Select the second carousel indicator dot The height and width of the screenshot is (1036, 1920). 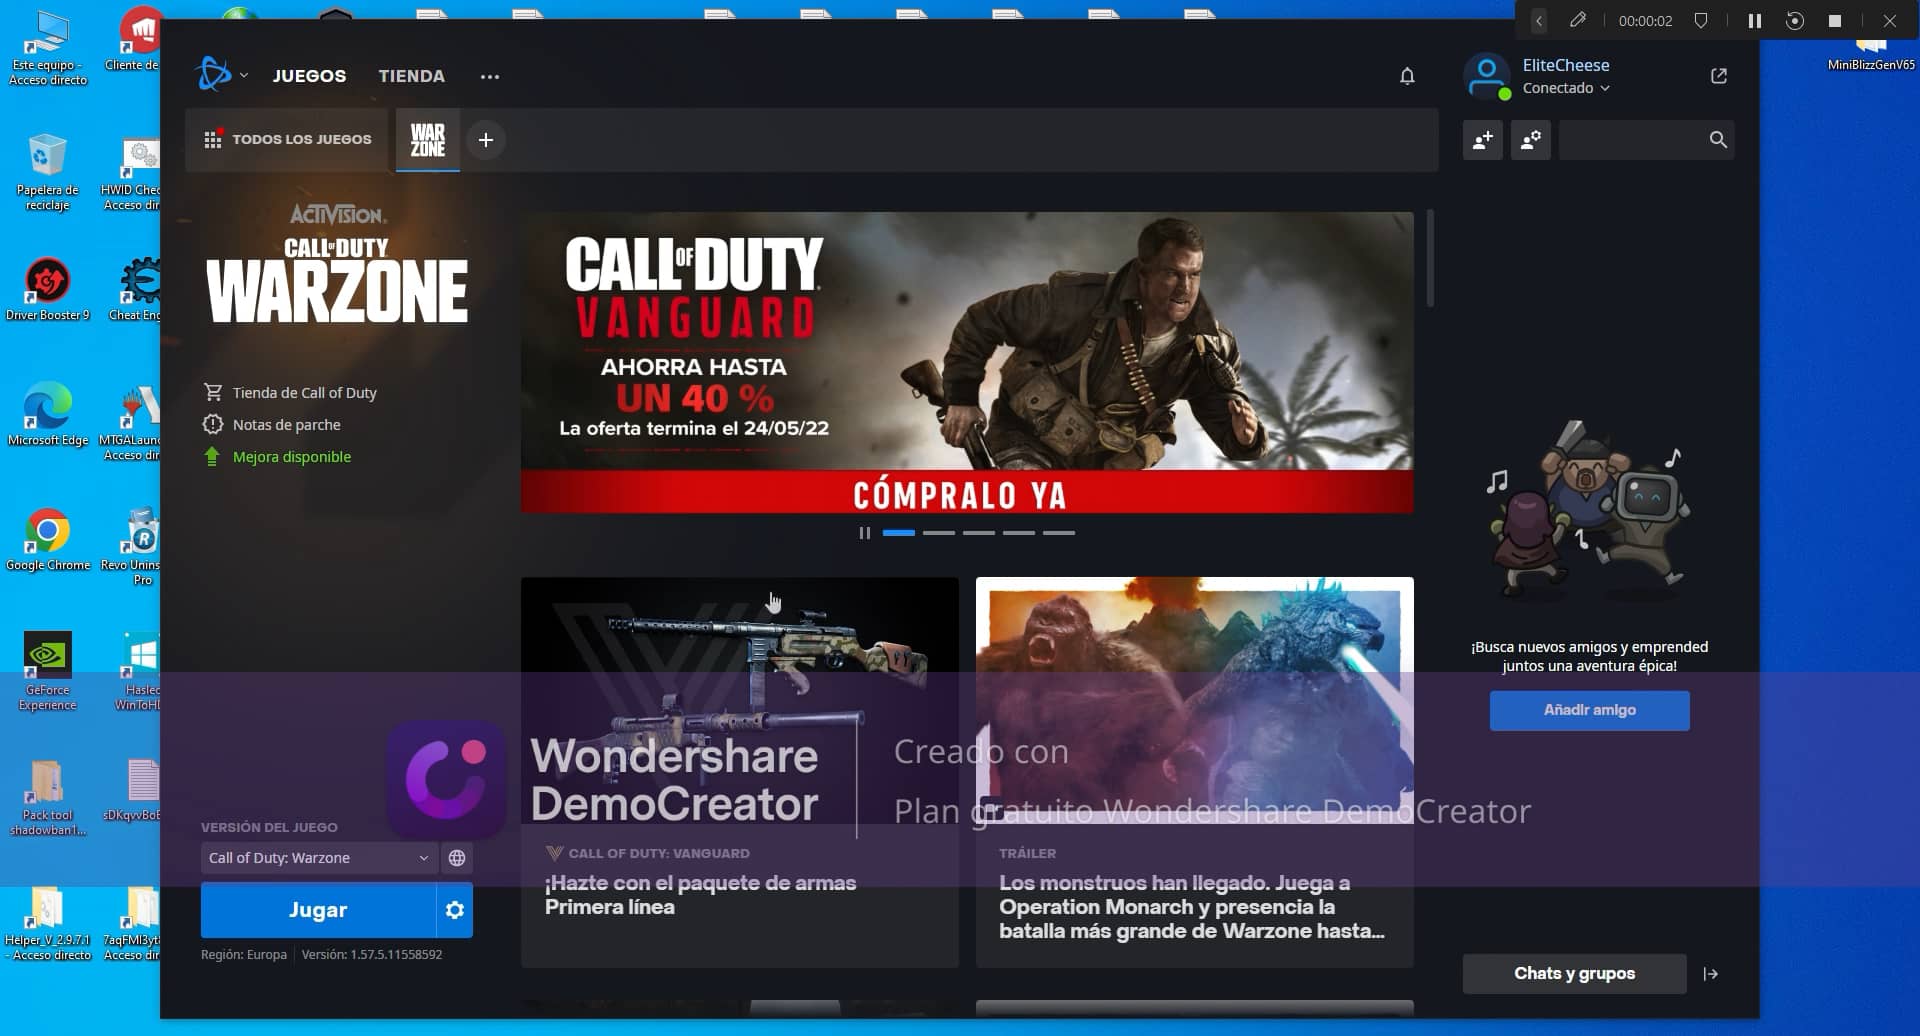[x=939, y=533]
